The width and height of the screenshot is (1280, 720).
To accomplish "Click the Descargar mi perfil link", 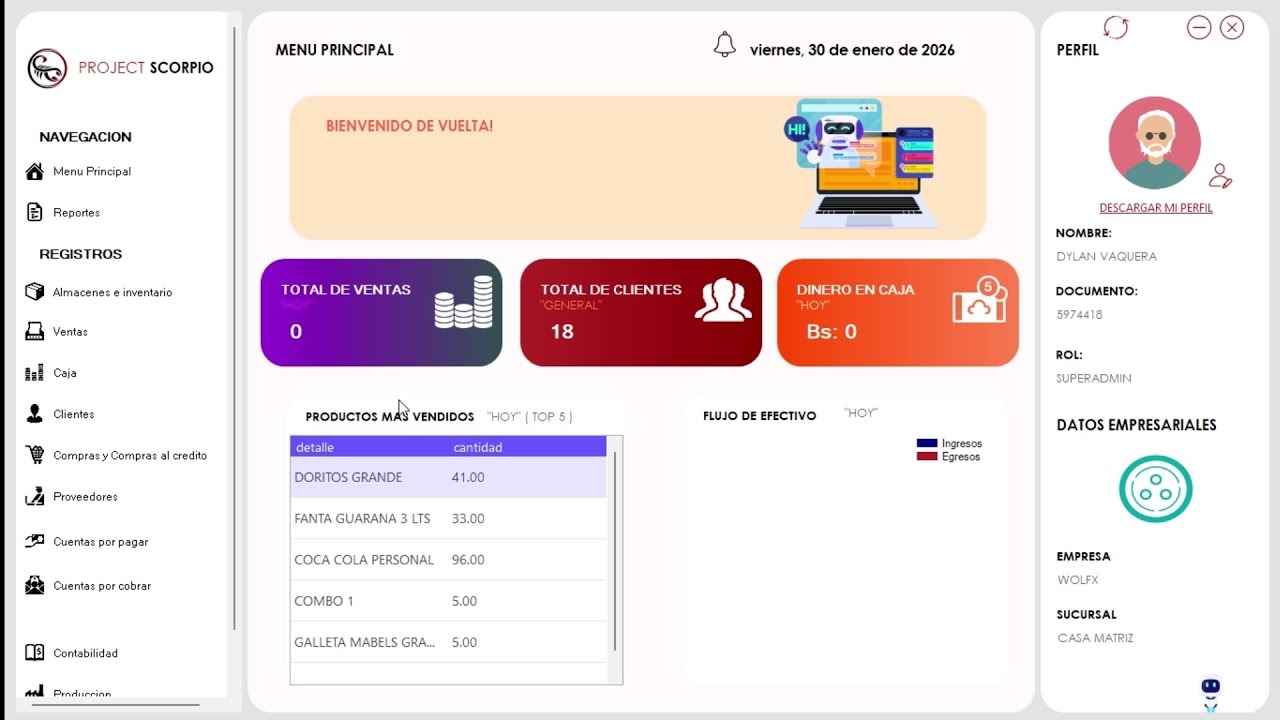I will coord(1156,208).
